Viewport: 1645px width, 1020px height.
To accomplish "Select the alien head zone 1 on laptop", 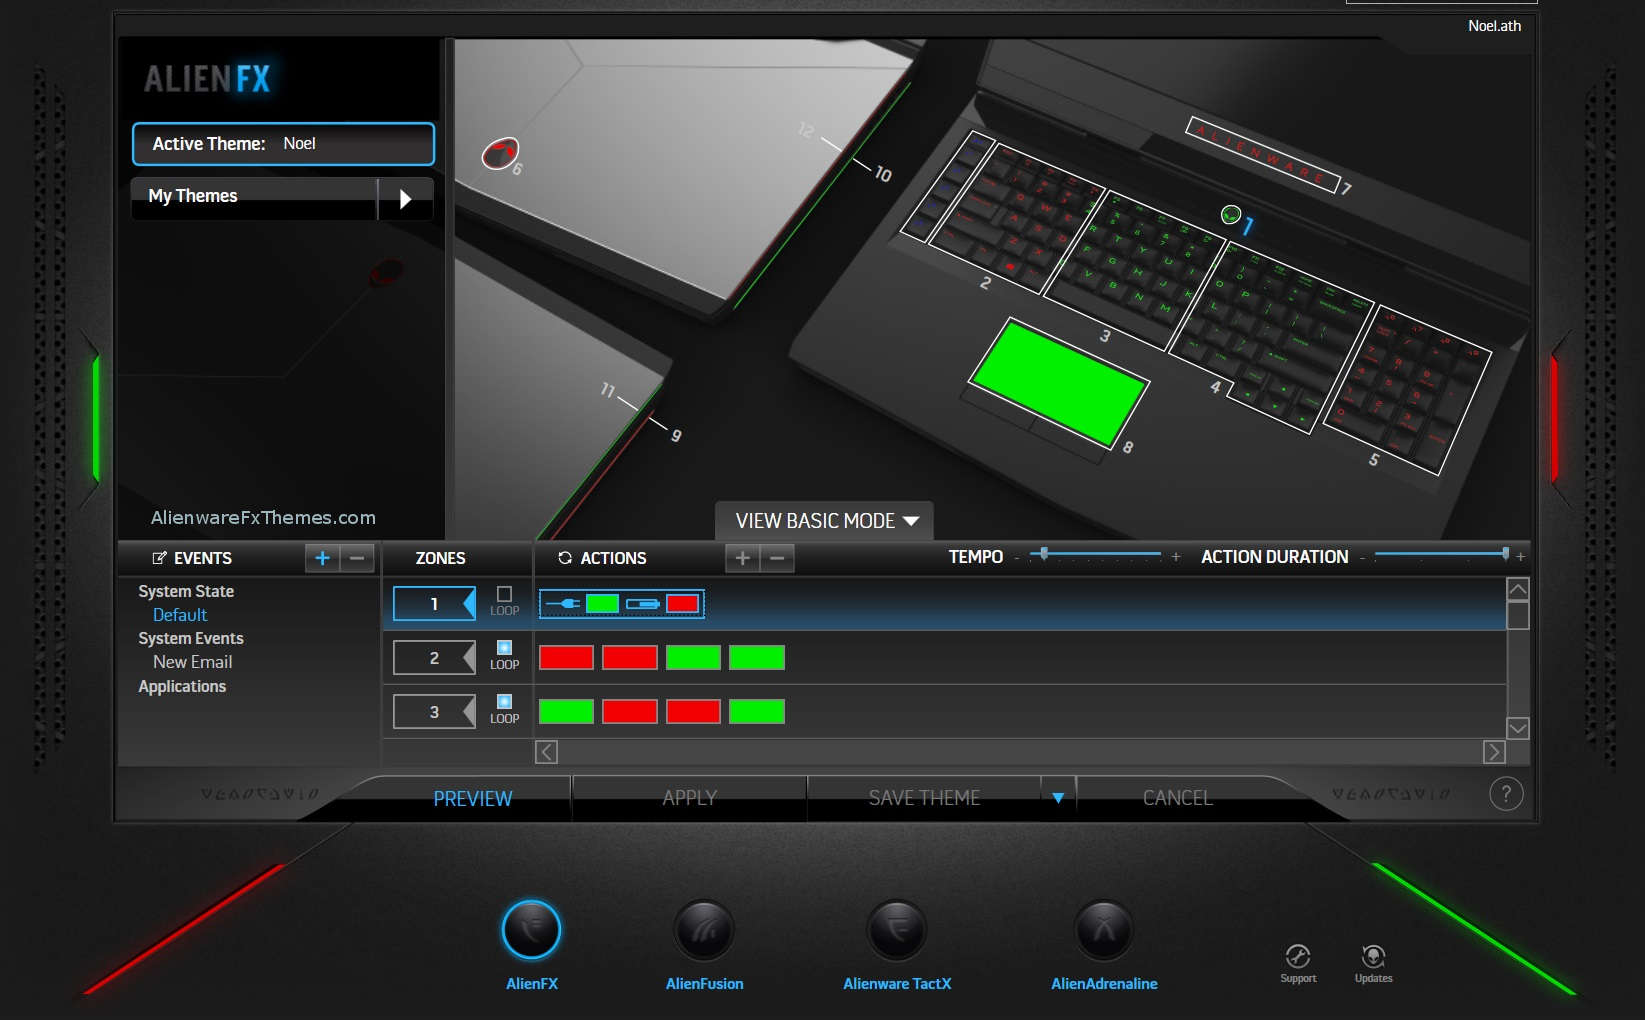I will coord(1231,214).
